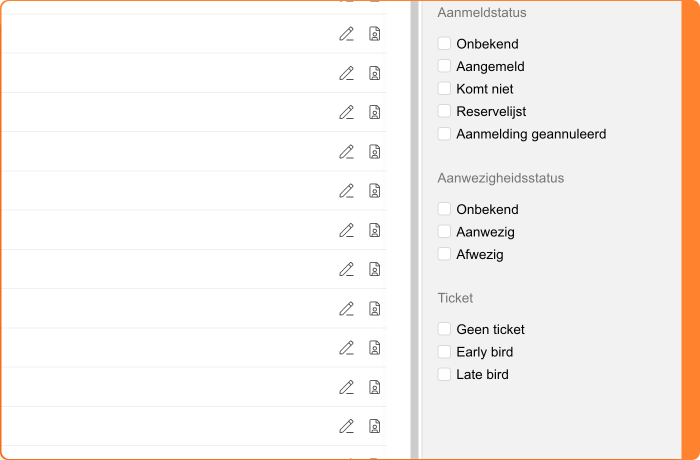Image resolution: width=700 pixels, height=460 pixels.
Task: Open the person document icon in the top row
Action: pos(375,34)
